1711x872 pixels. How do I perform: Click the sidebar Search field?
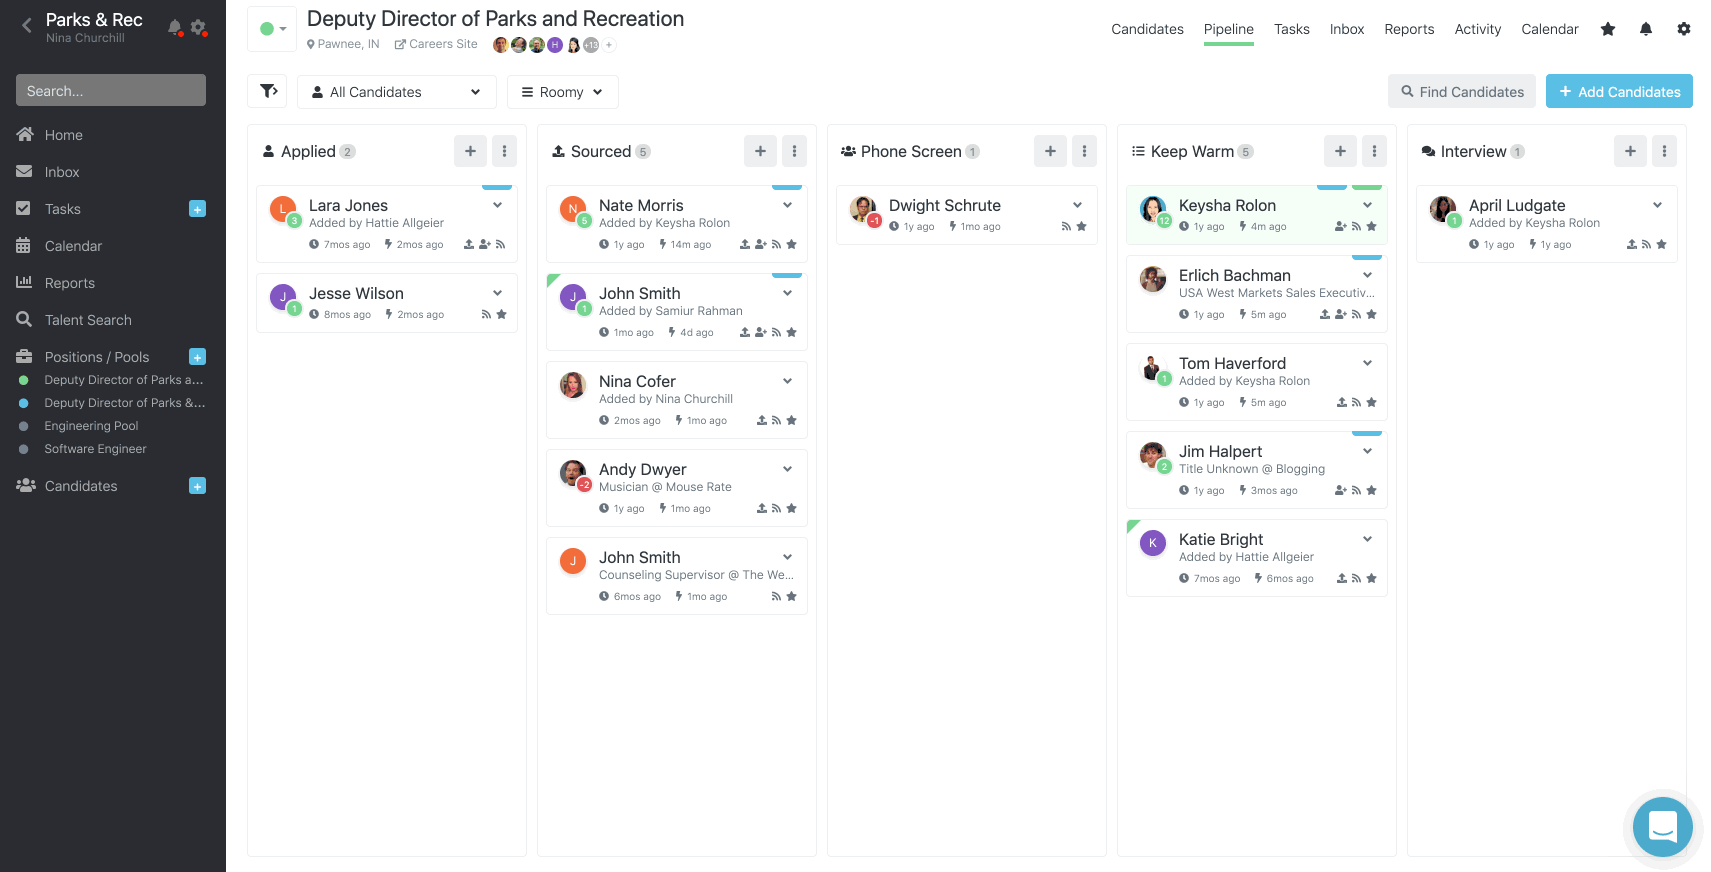(111, 90)
